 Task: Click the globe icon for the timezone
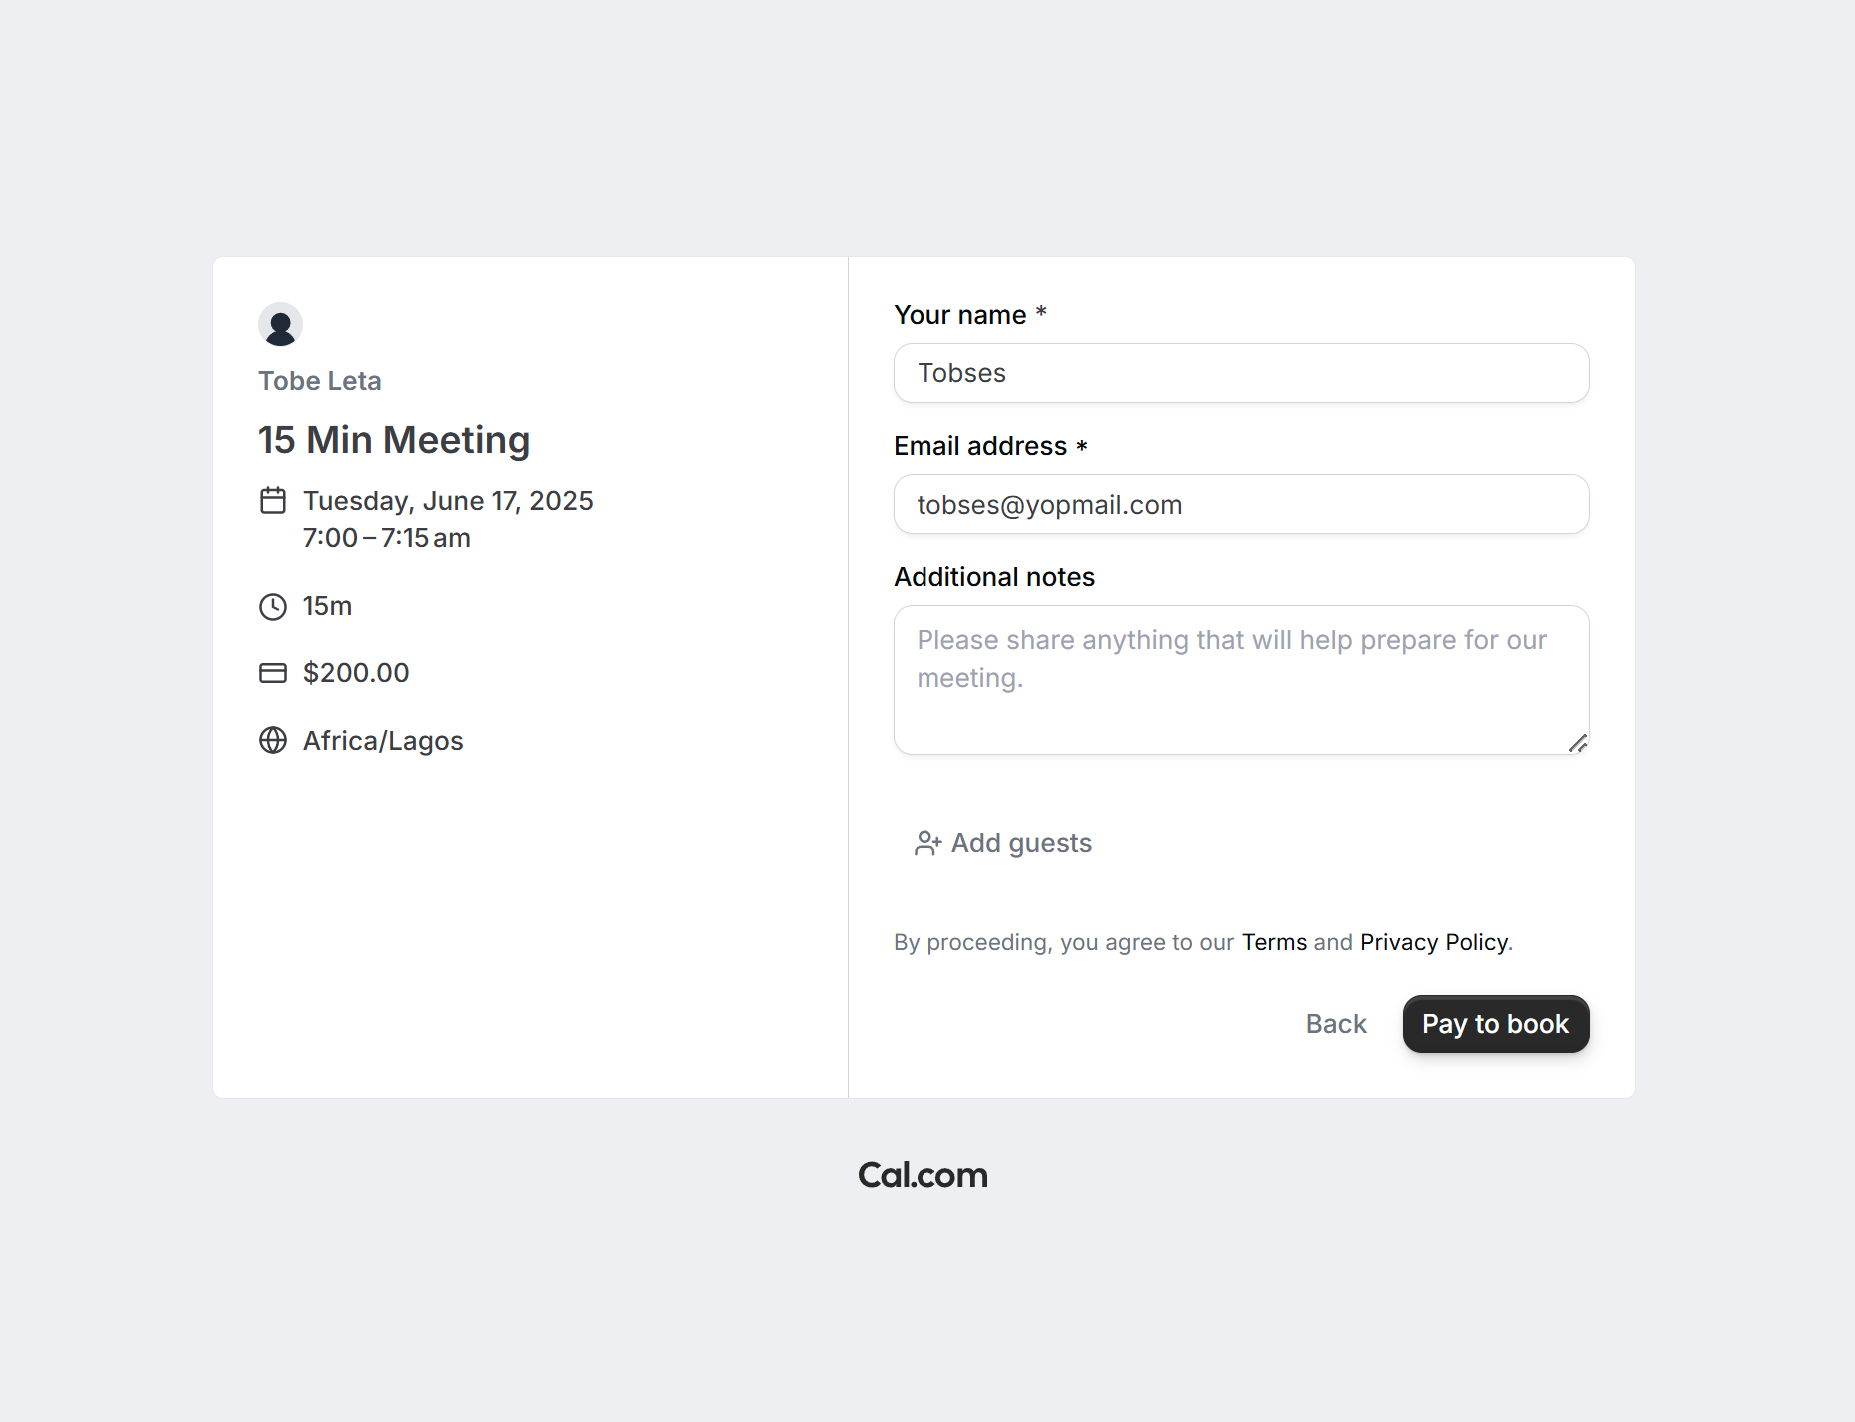pyautogui.click(x=273, y=740)
